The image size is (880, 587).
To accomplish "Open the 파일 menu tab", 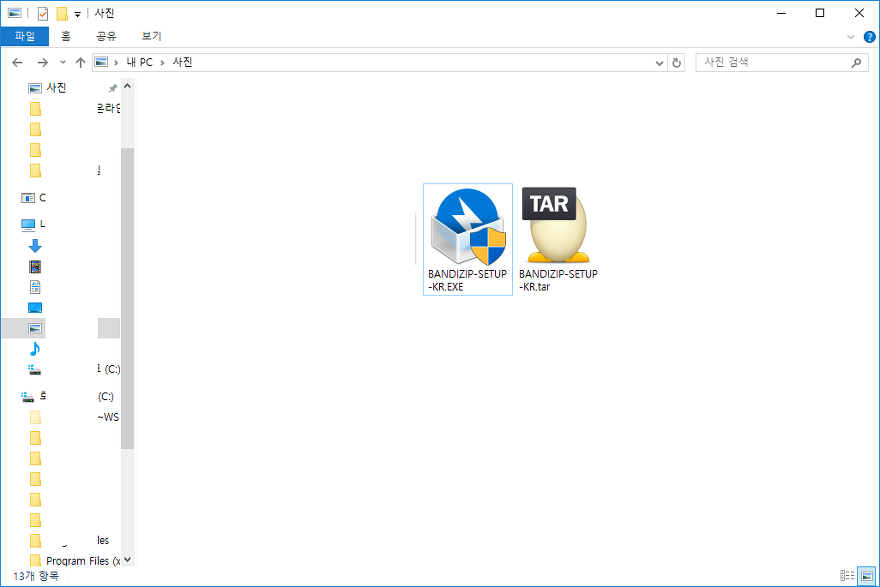I will (24, 36).
